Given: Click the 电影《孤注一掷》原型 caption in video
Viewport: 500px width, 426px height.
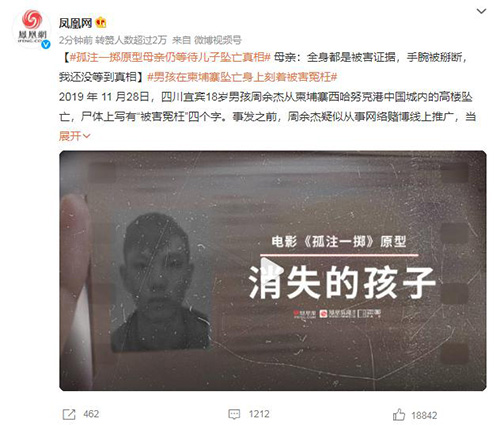Looking at the screenshot, I should tap(339, 241).
